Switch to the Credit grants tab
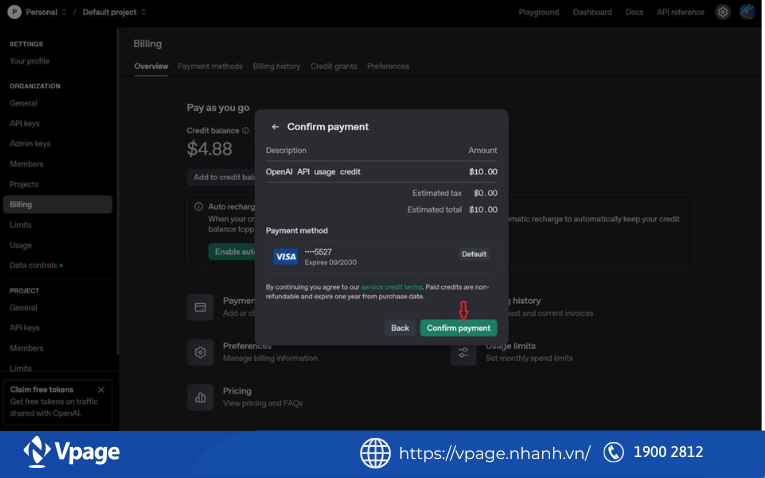Viewport: 765px width, 478px height. (334, 66)
